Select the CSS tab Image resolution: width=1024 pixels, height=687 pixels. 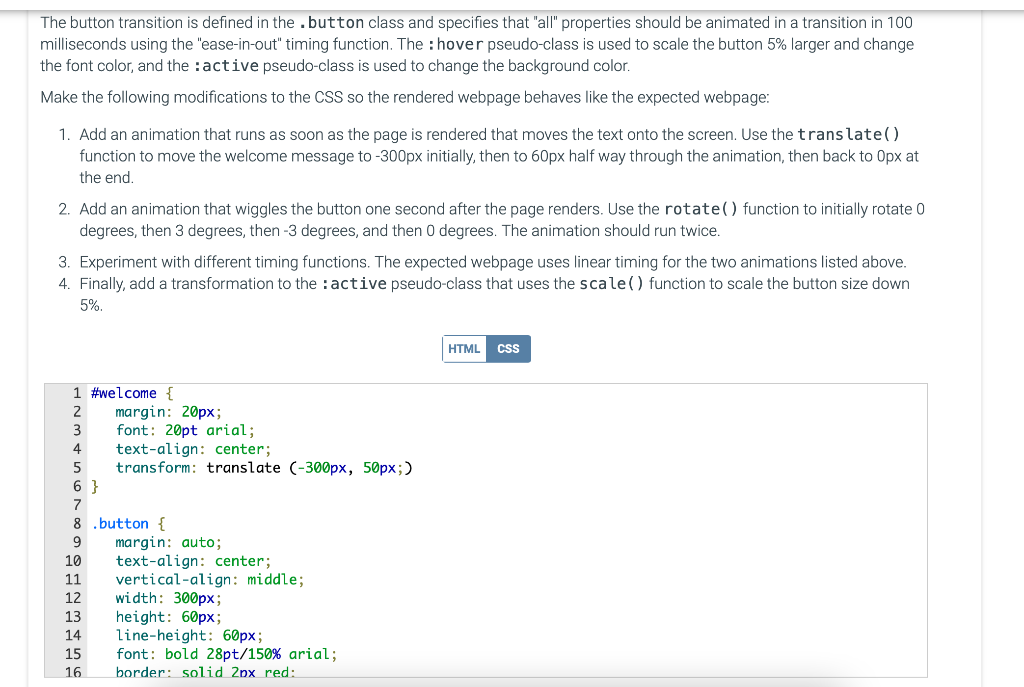click(508, 348)
